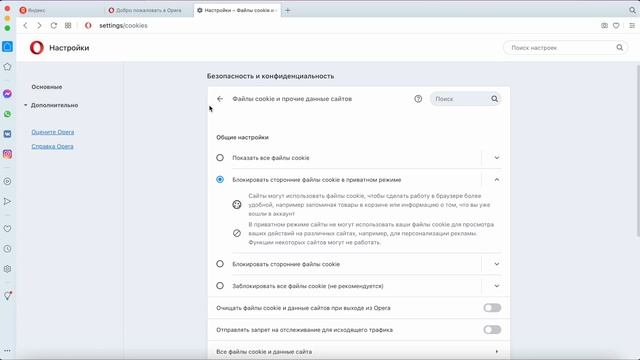Go back from cookies page with arrow

[x=220, y=99]
